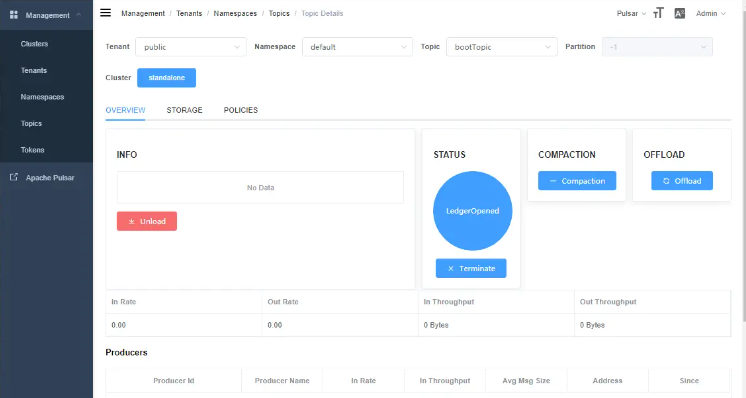Switch to the OVERVIEW tab
This screenshot has width=746, height=398.
click(125, 110)
